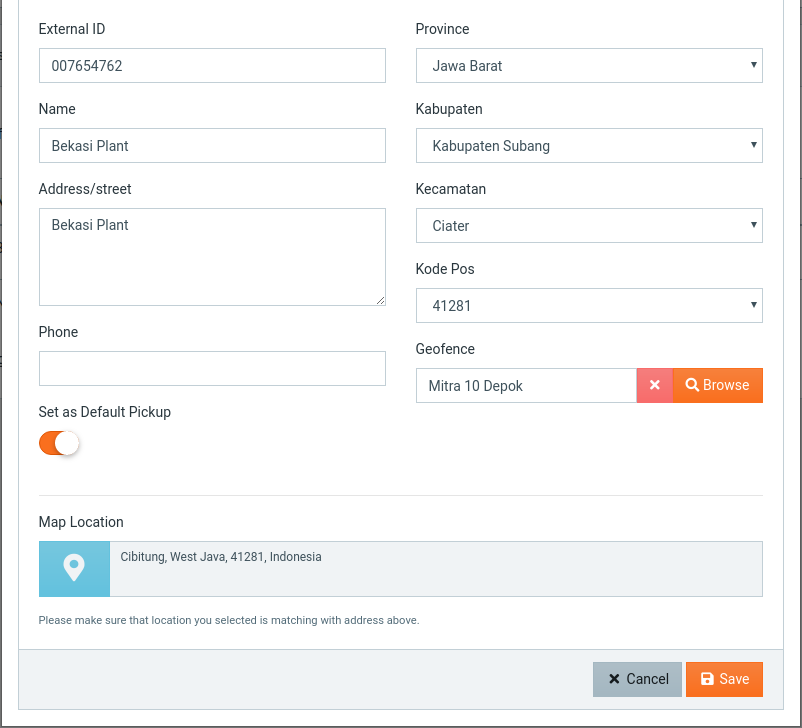Click the map pin location icon
The image size is (802, 728).
[x=74, y=568]
